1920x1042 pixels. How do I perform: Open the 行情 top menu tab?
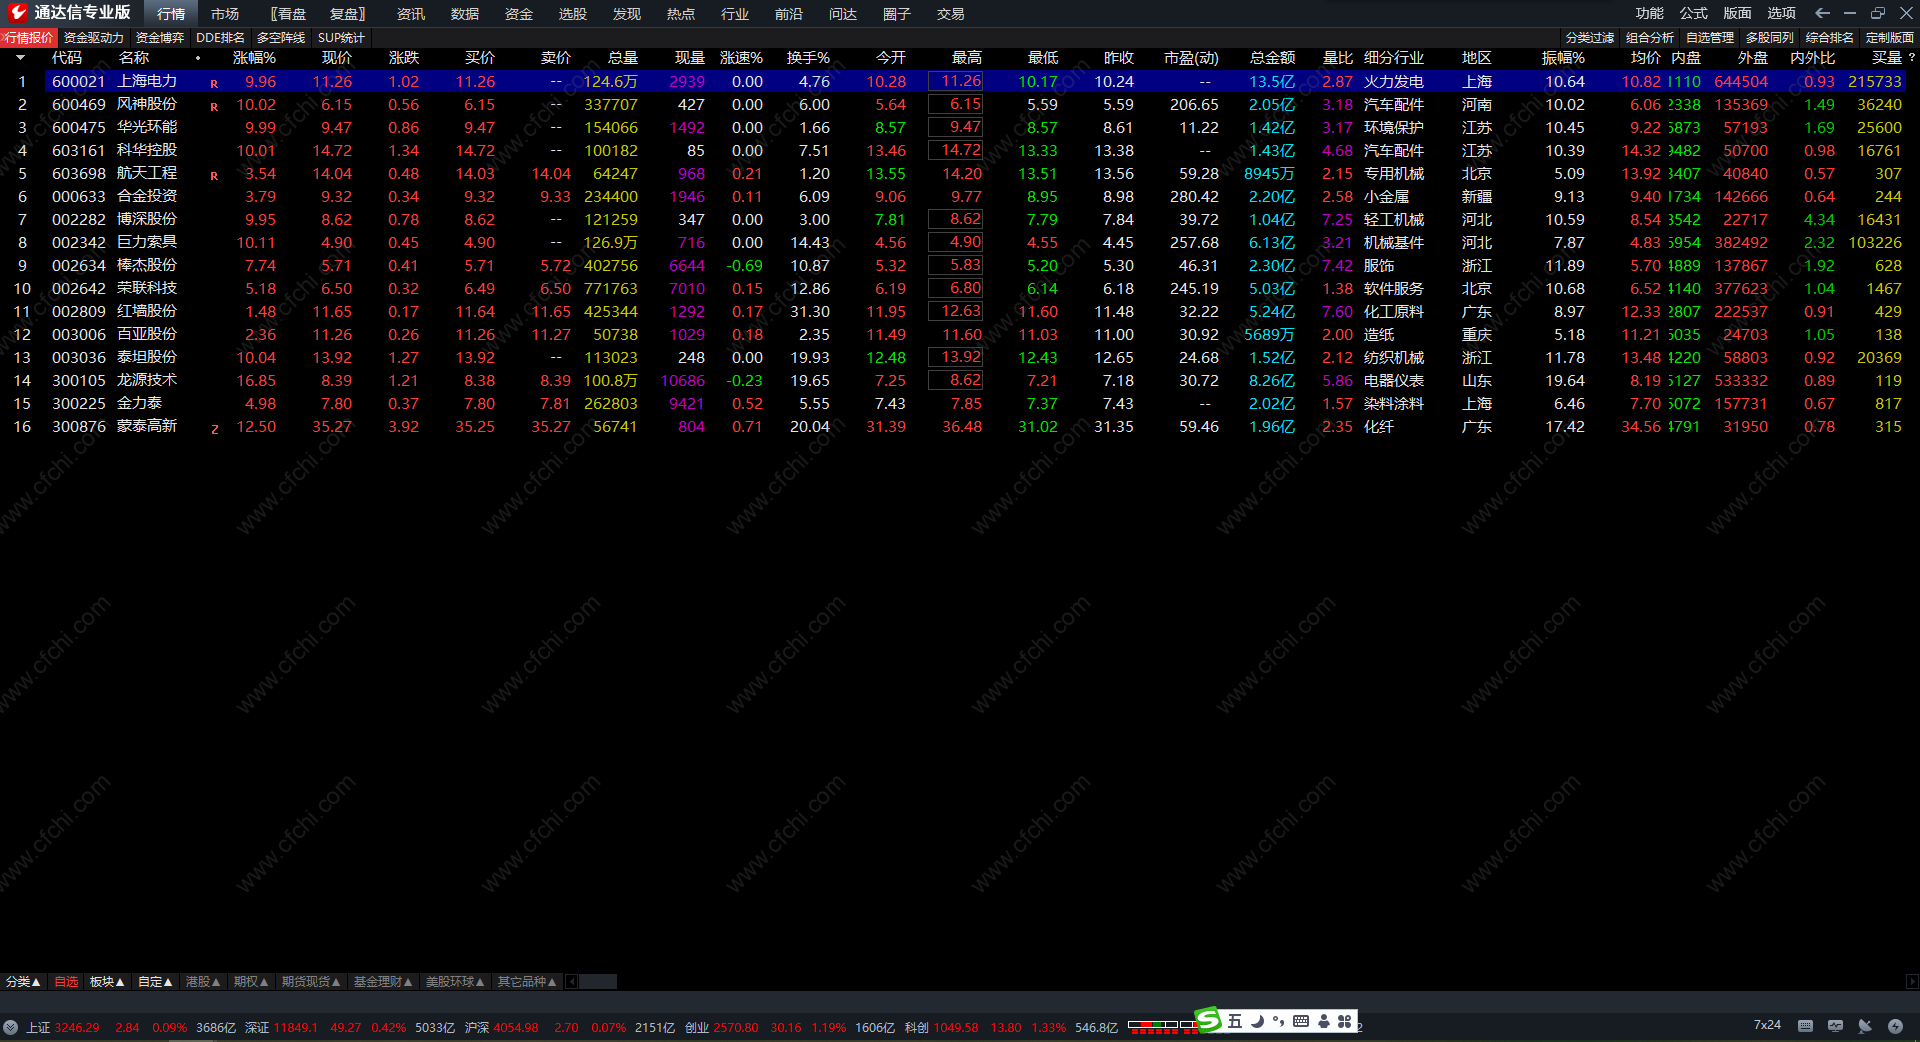(x=171, y=14)
